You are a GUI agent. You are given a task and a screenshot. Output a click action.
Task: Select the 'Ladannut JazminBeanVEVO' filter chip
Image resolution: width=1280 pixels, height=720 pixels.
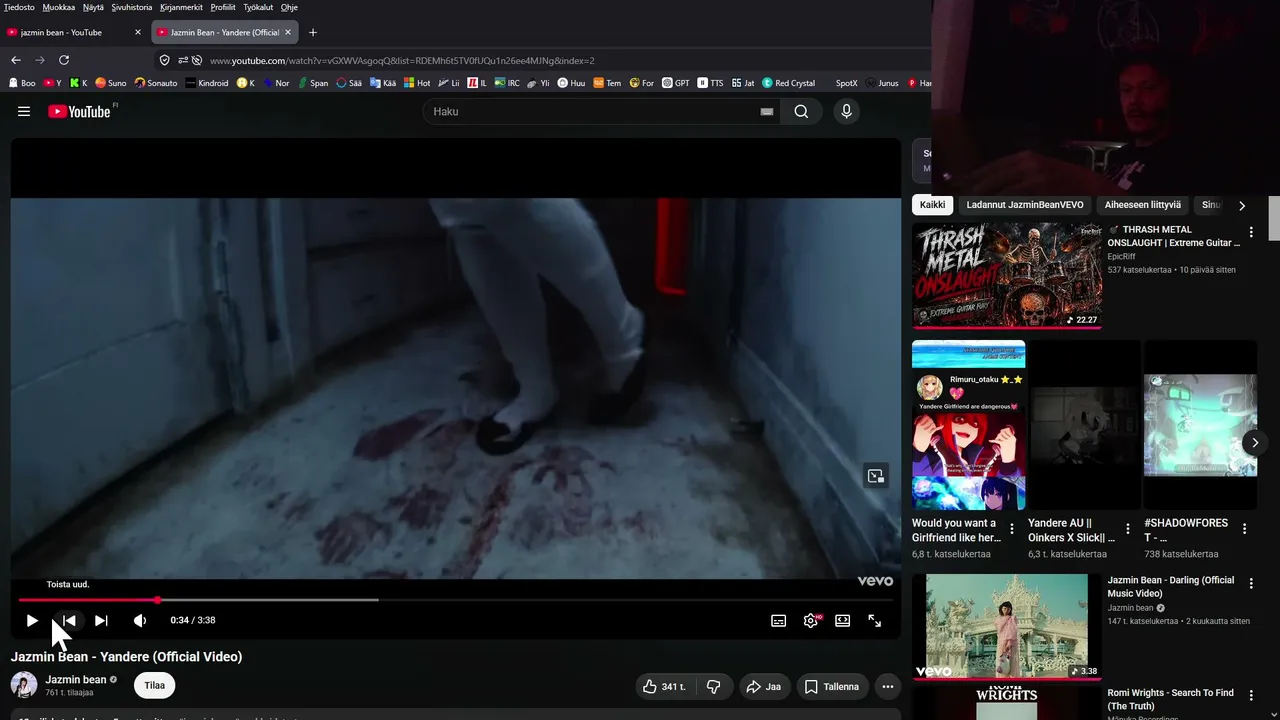[1025, 205]
